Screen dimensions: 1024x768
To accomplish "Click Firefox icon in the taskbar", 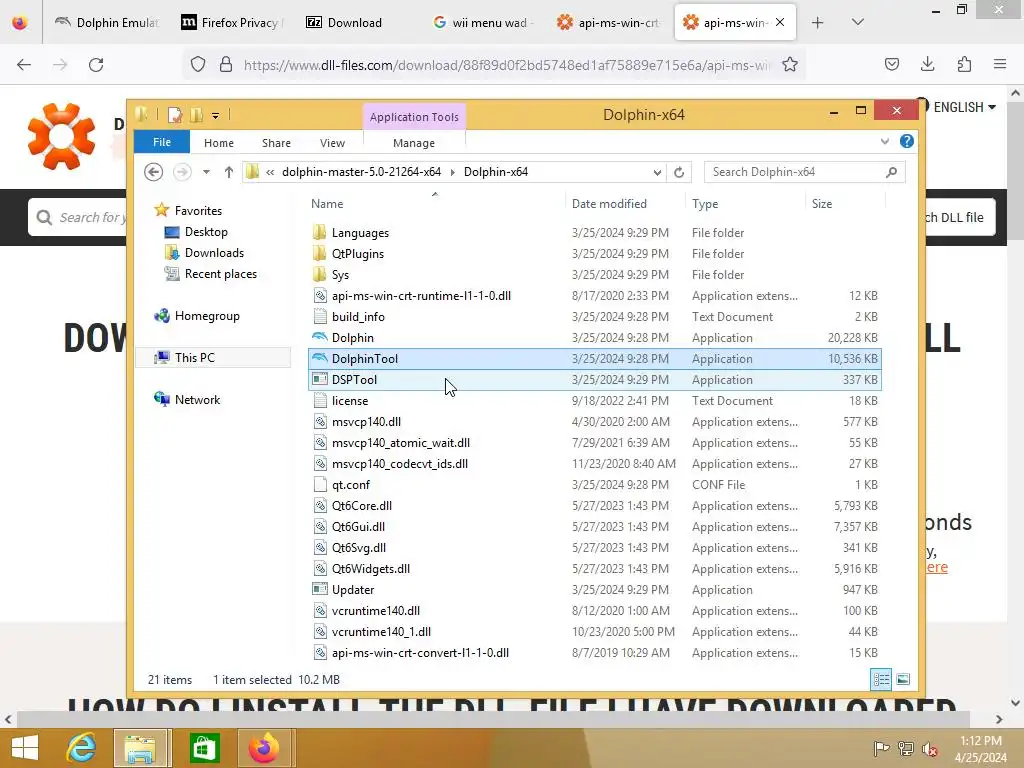I will (264, 748).
